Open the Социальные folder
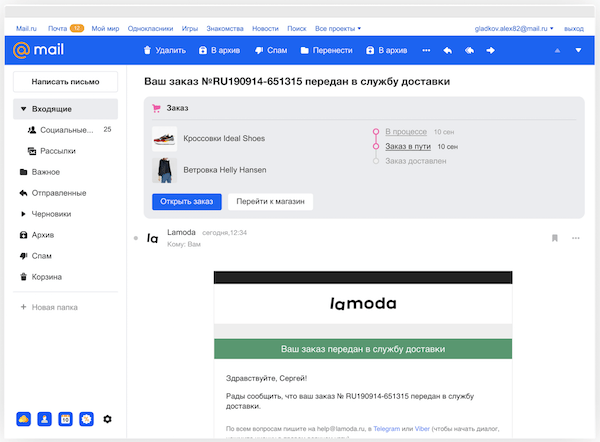The width and height of the screenshot is (600, 442). 67,130
